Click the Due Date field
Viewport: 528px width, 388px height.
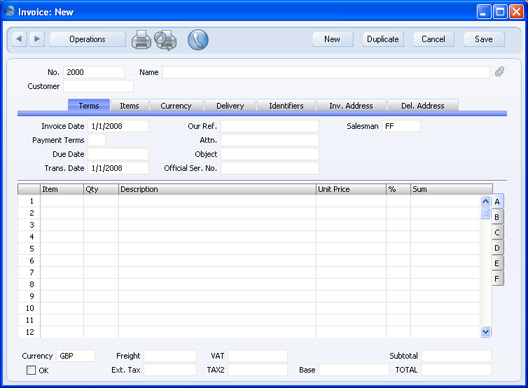(118, 154)
